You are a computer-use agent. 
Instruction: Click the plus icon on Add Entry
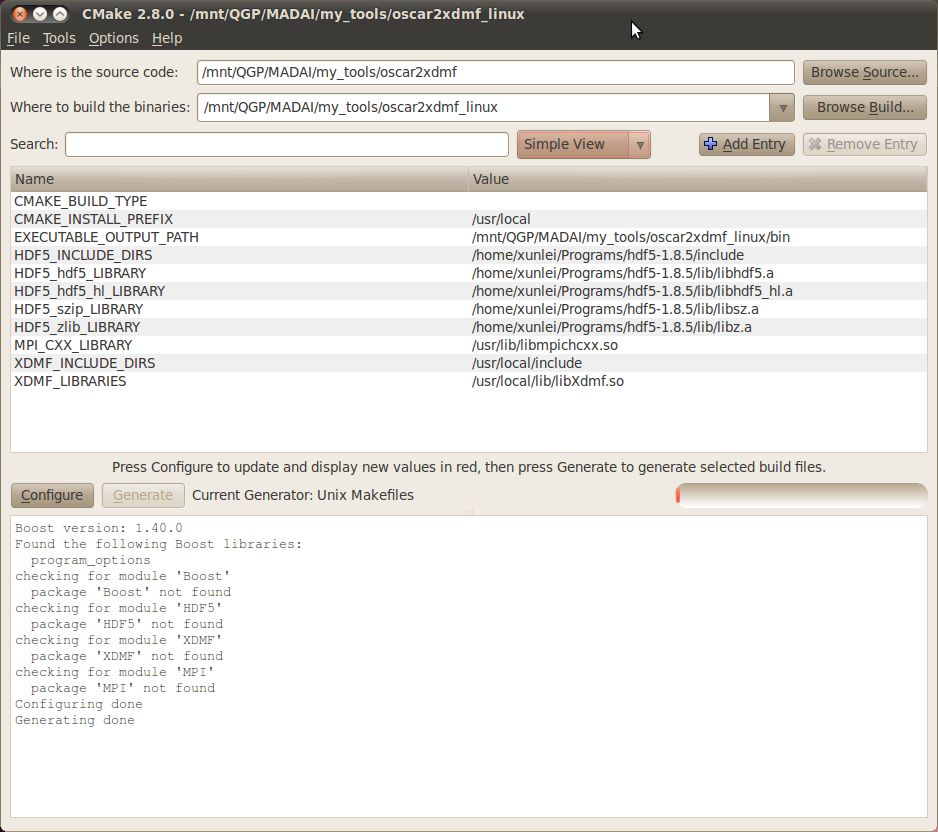coord(711,144)
